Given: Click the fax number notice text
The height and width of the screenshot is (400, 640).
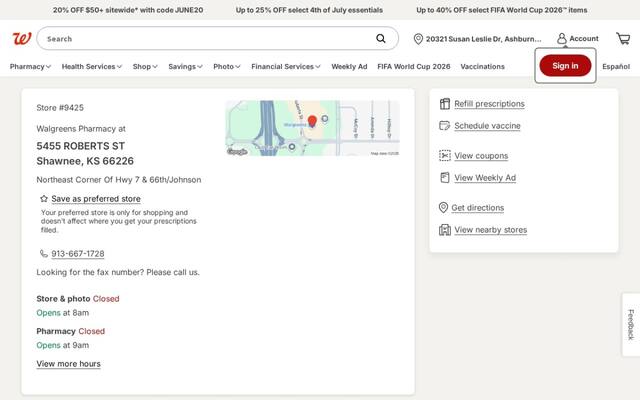Looking at the screenshot, I should (x=118, y=272).
